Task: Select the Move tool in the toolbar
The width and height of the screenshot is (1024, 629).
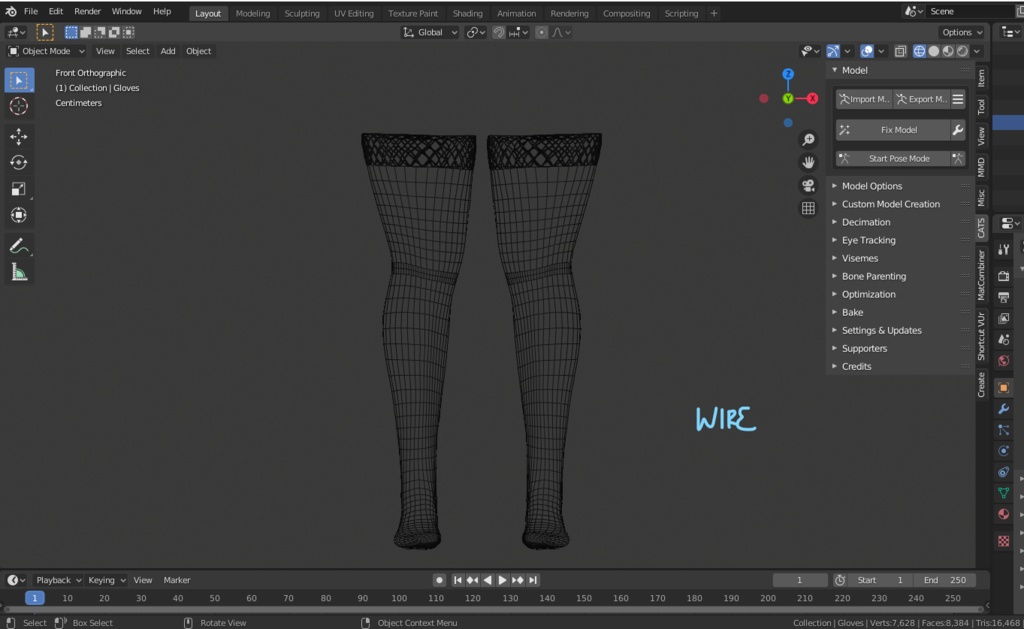Action: point(19,135)
